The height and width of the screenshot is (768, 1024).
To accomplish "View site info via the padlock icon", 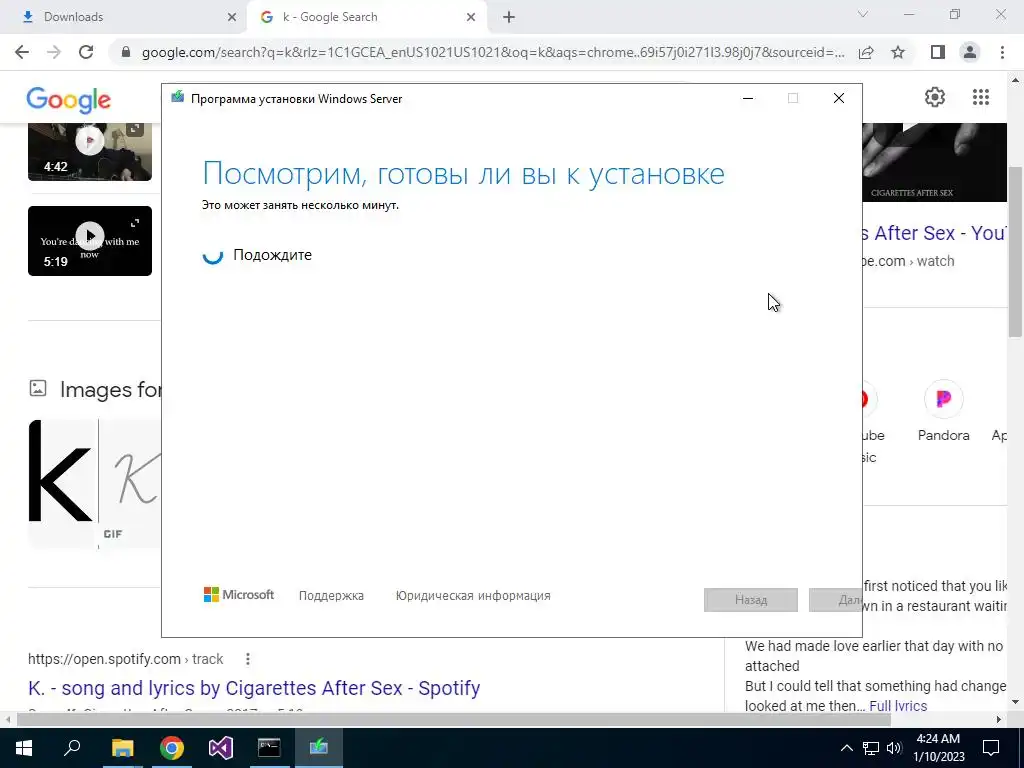I will pyautogui.click(x=126, y=52).
